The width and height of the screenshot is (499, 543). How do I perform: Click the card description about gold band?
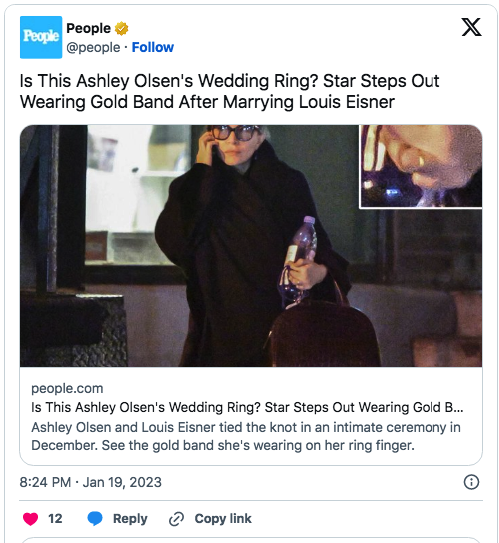[x=246, y=436]
